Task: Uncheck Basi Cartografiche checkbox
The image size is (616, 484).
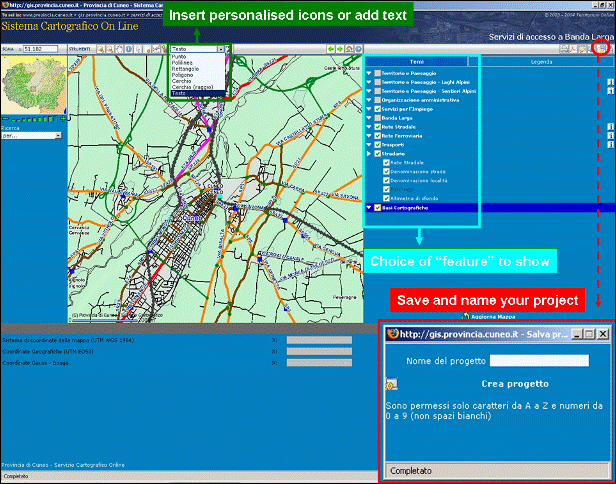Action: coord(378,208)
